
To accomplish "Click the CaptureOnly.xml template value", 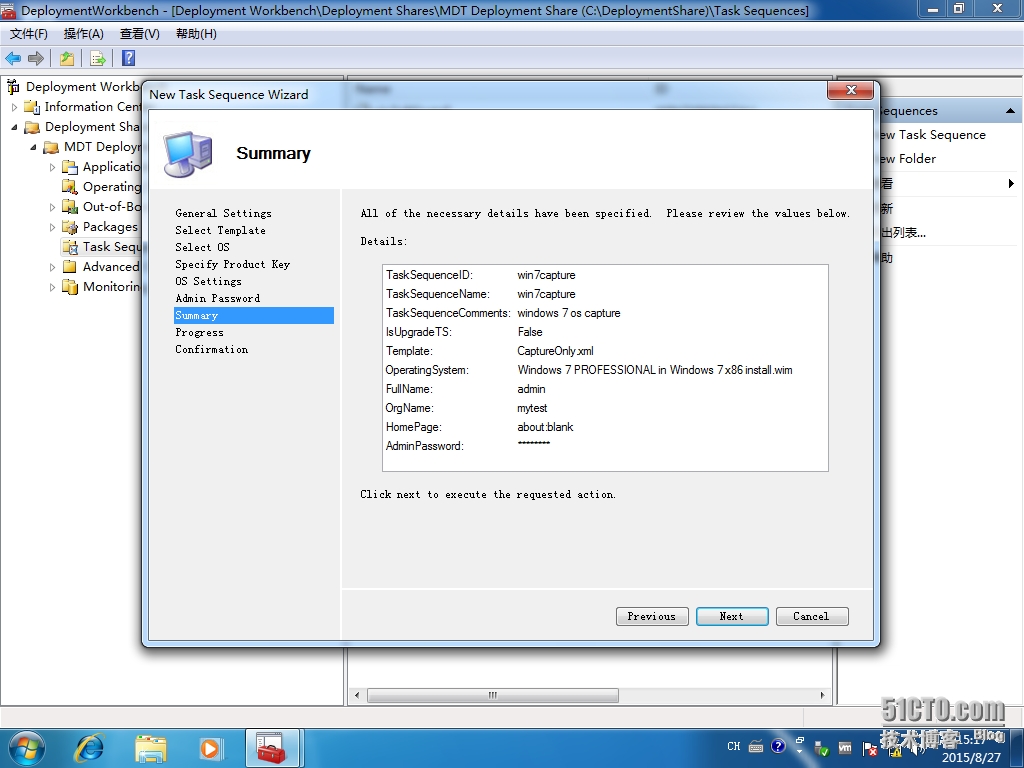I will (555, 351).
